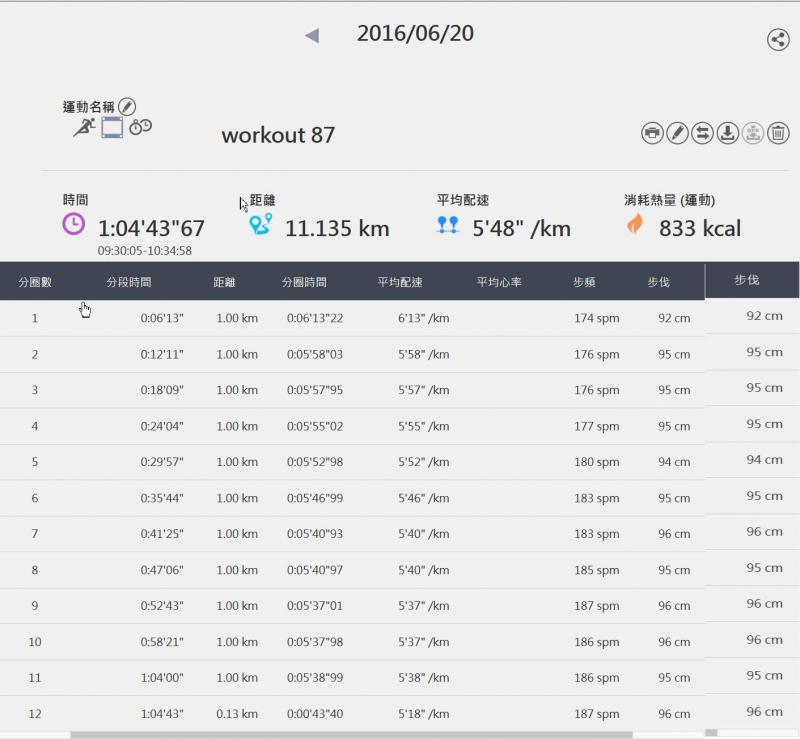Click pace 5'18" /km cell
800x739 pixels.
[423, 713]
